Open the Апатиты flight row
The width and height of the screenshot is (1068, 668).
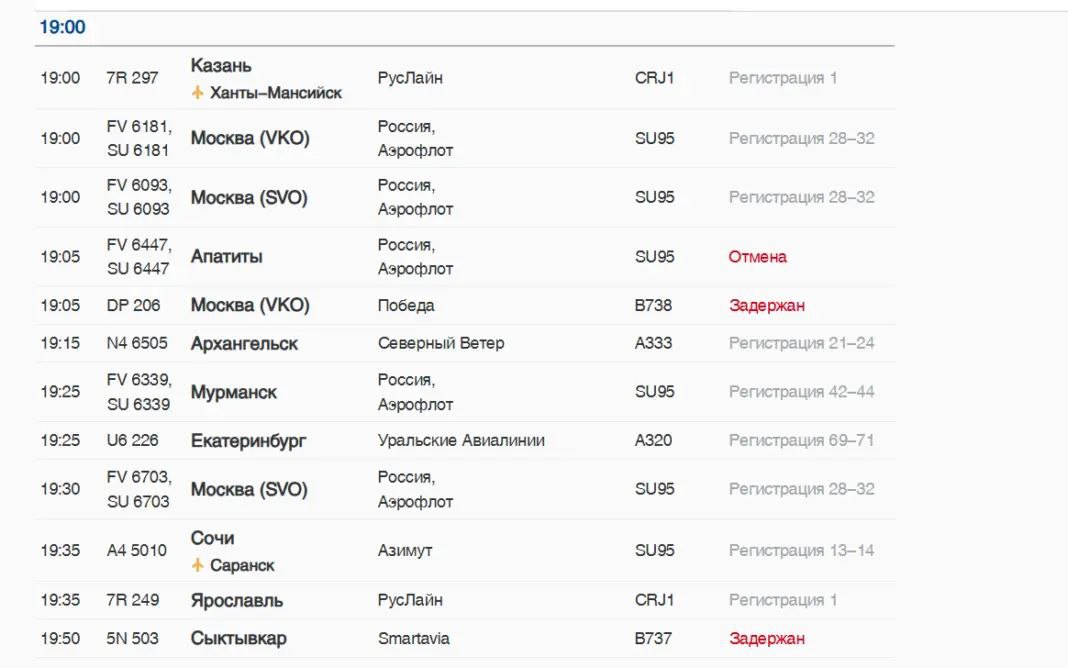465,257
